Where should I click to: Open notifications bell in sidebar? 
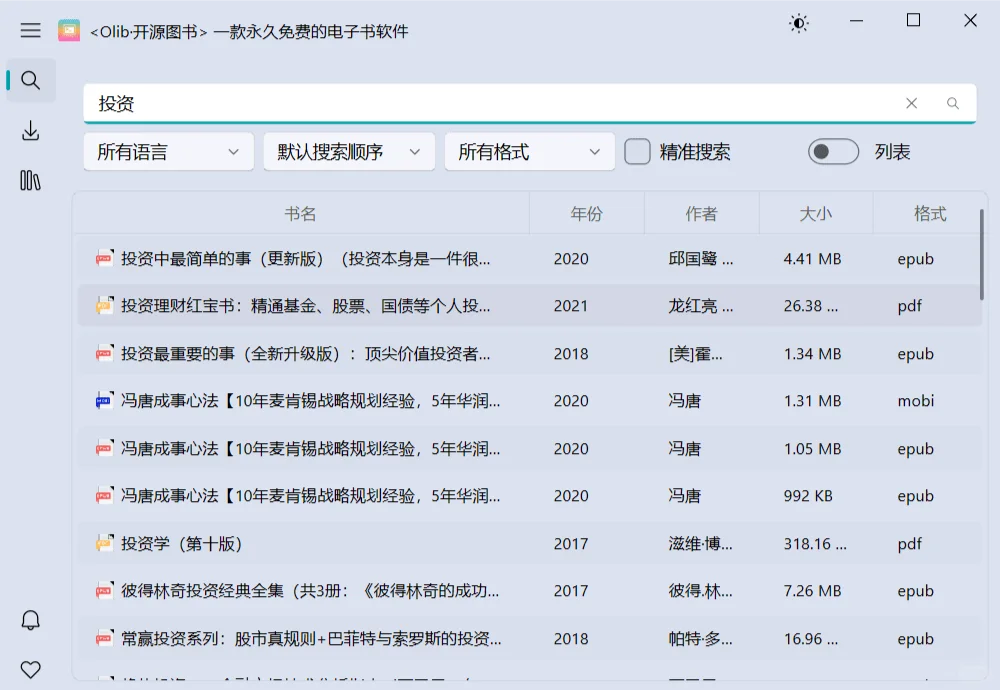(x=31, y=620)
